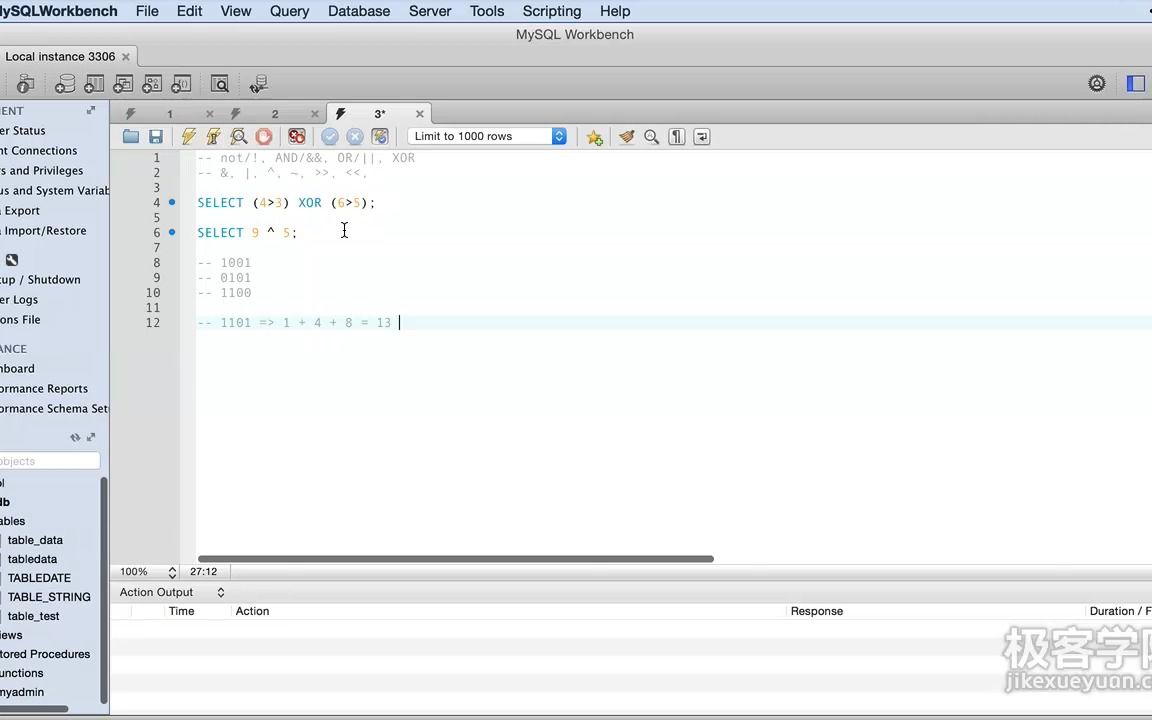This screenshot has width=1152, height=720.
Task: Execute the SQL script with the lightning icon
Action: (189, 136)
